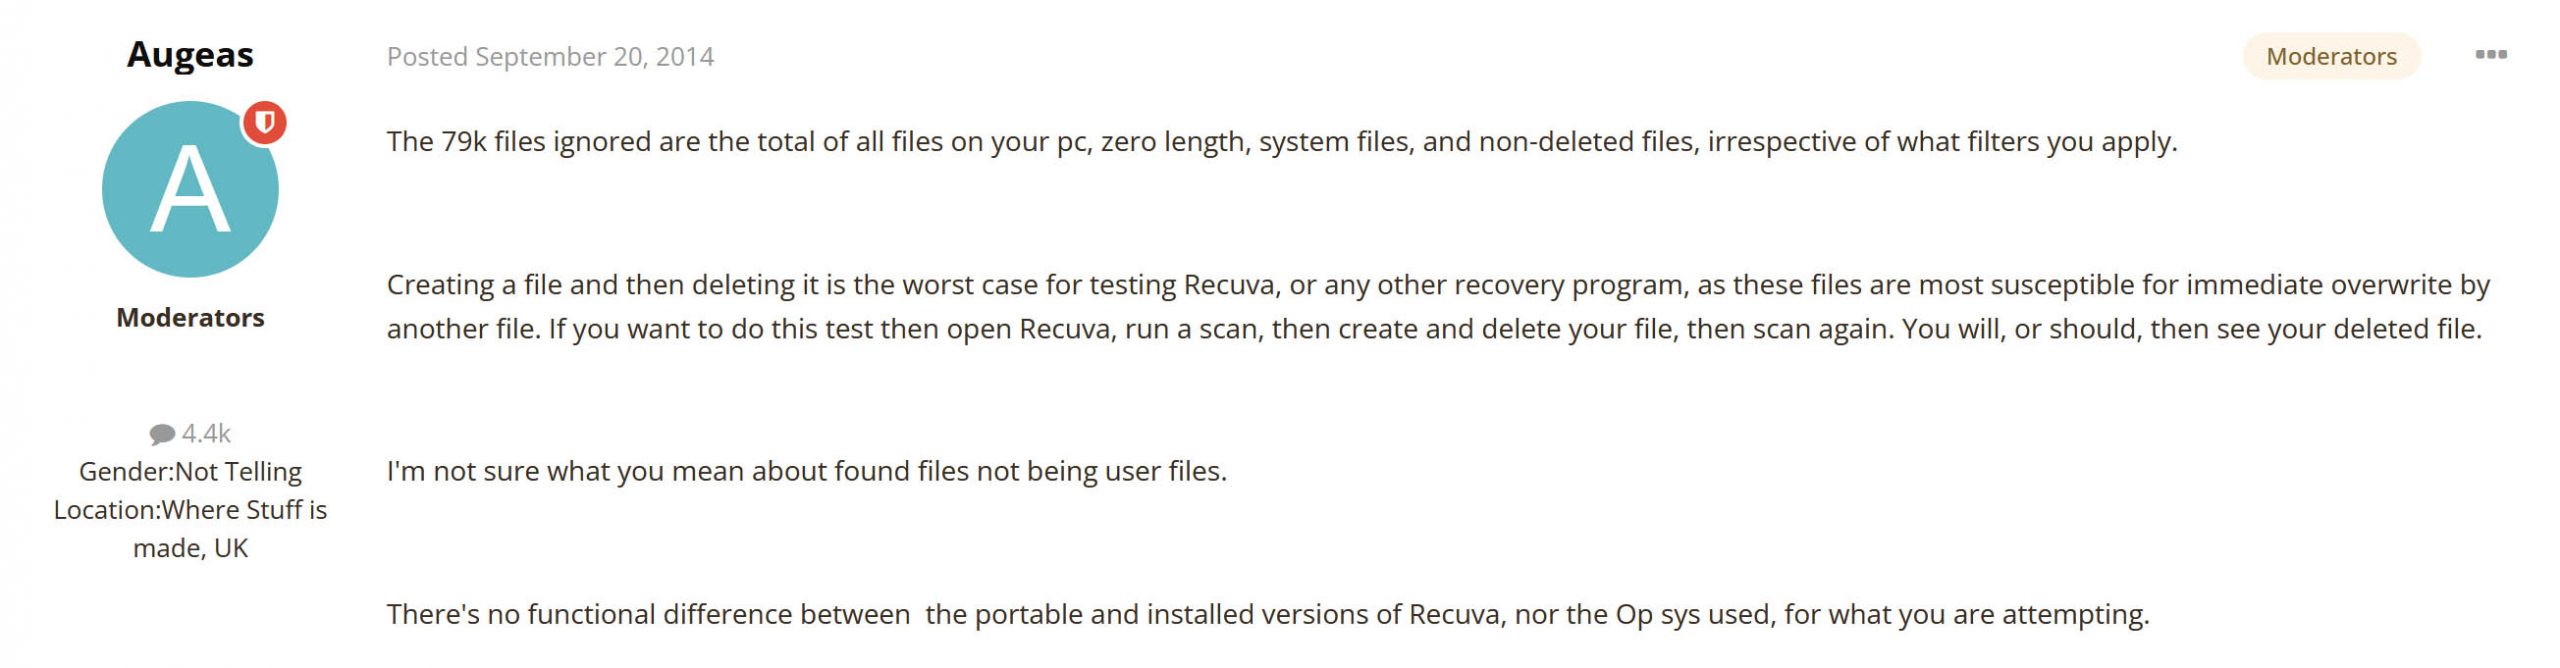
Task: Click the 4.4k post count number
Action: point(206,433)
